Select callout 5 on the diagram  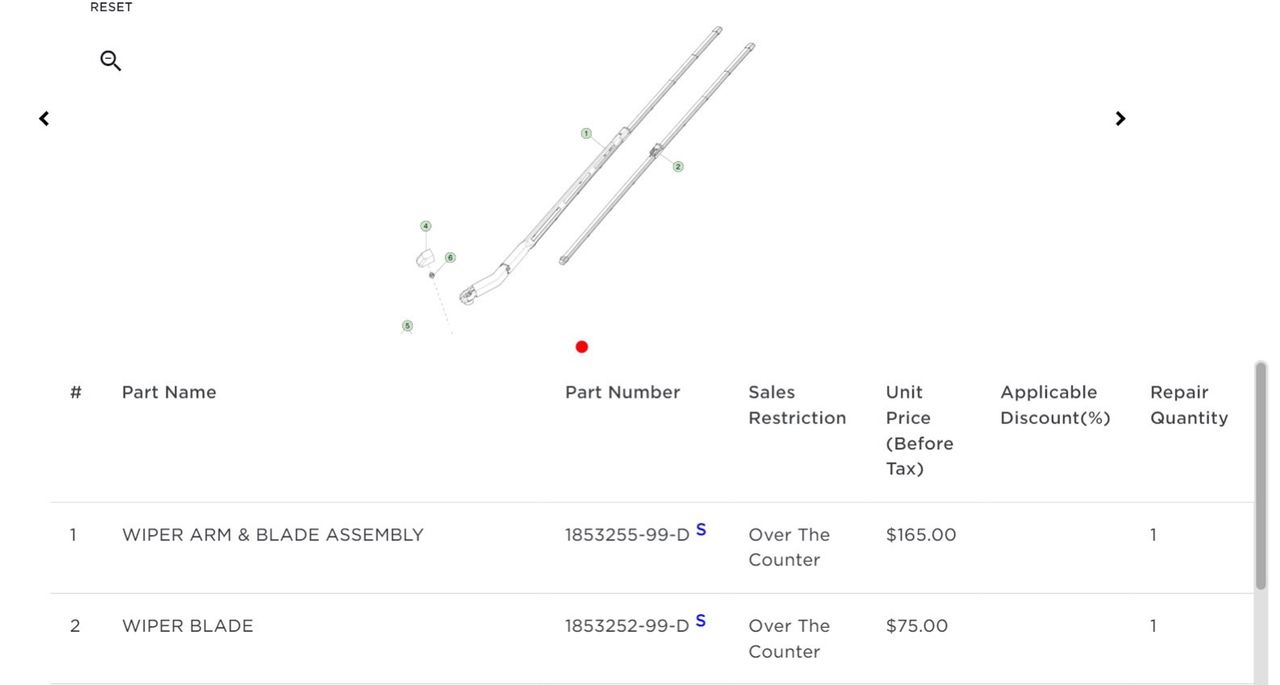click(407, 326)
